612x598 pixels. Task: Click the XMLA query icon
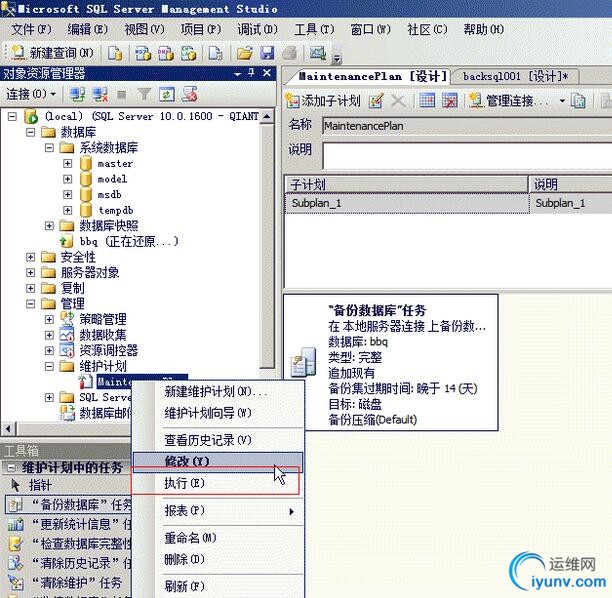189,53
